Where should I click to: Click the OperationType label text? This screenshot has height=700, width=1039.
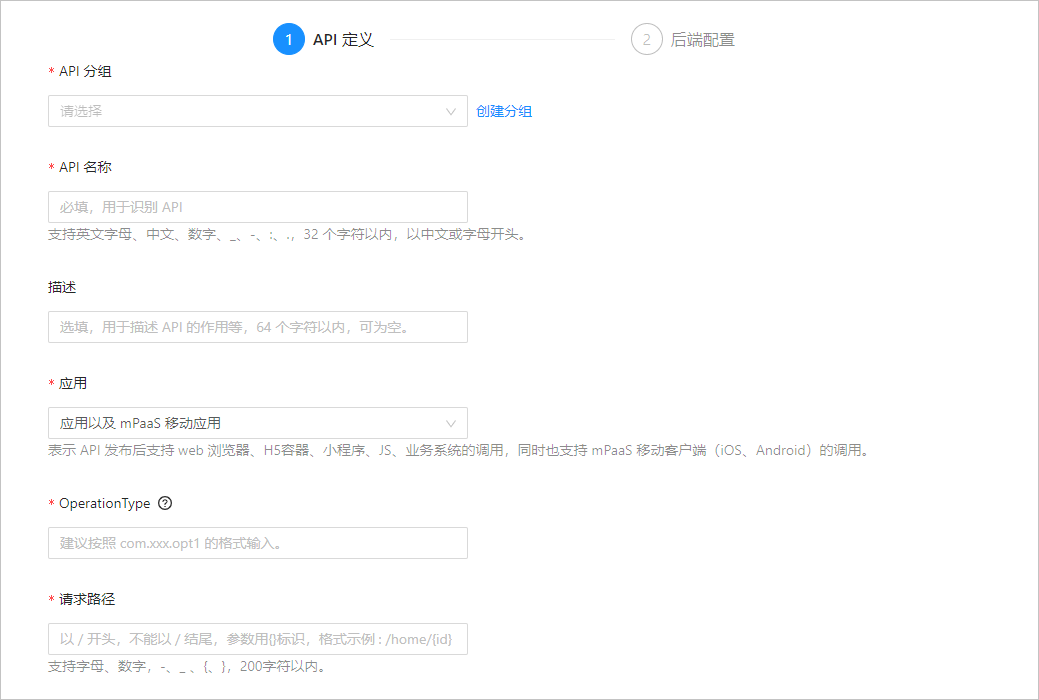tap(105, 503)
